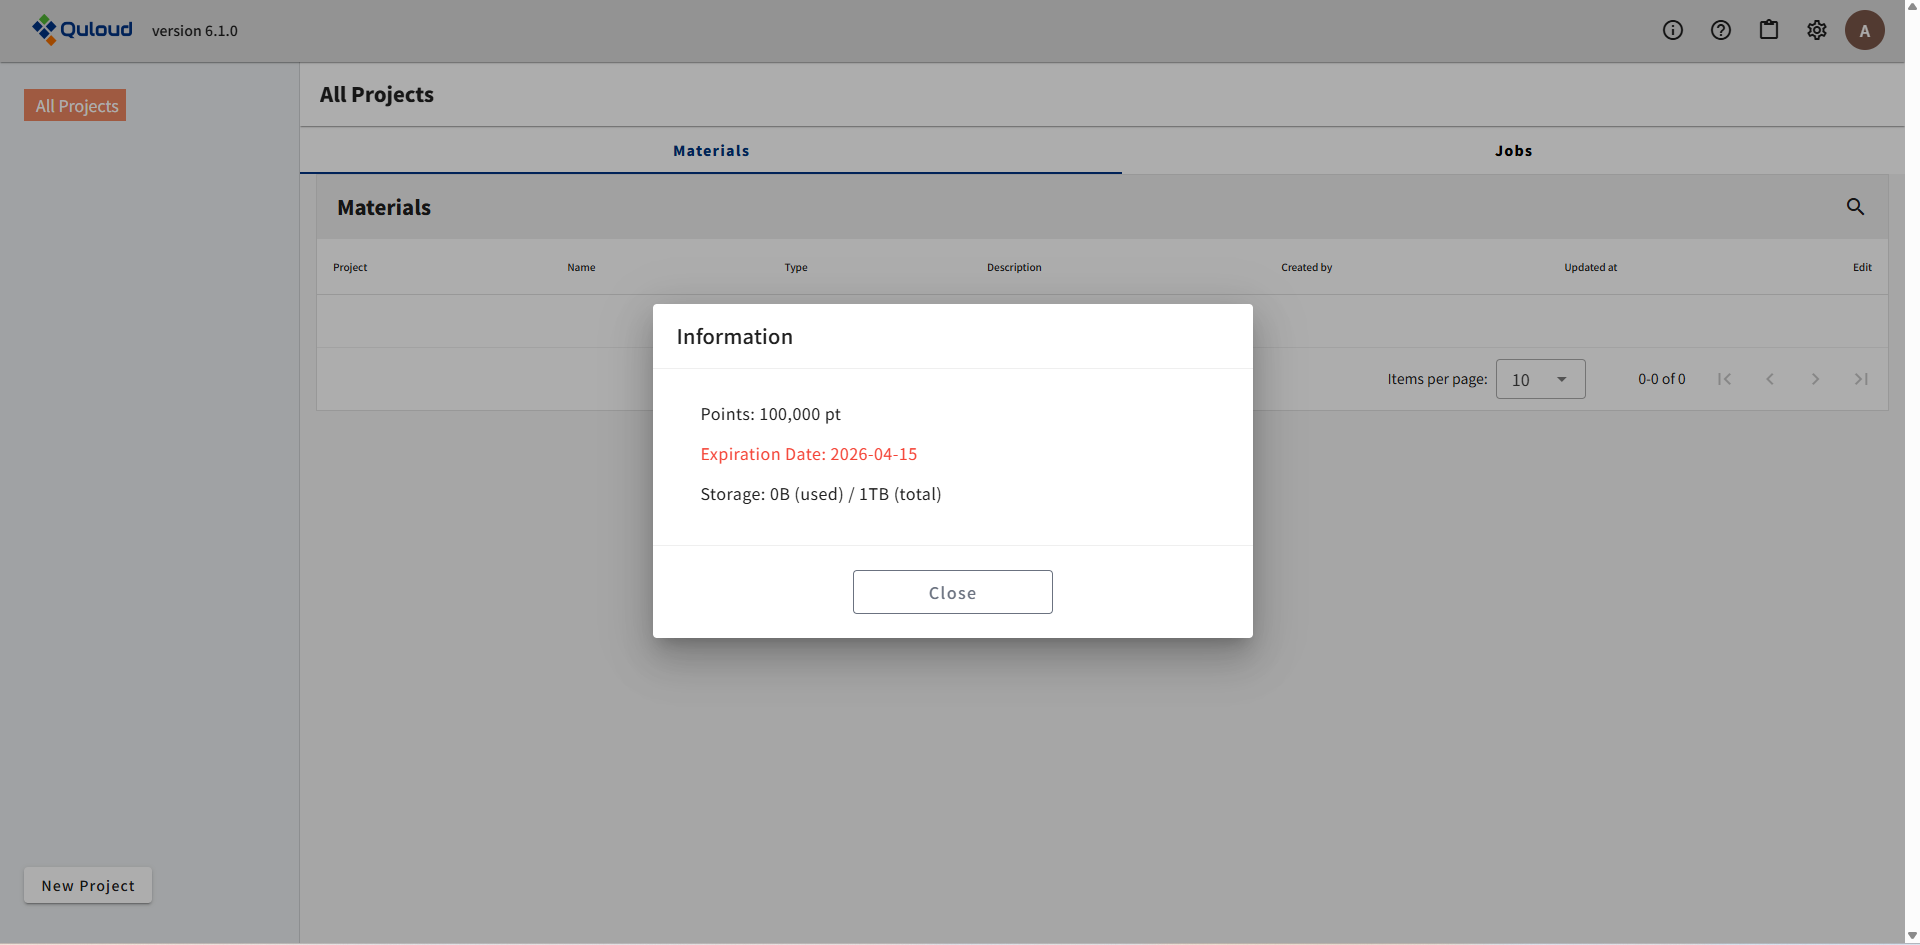
Task: Jump to last page of results
Action: (x=1861, y=379)
